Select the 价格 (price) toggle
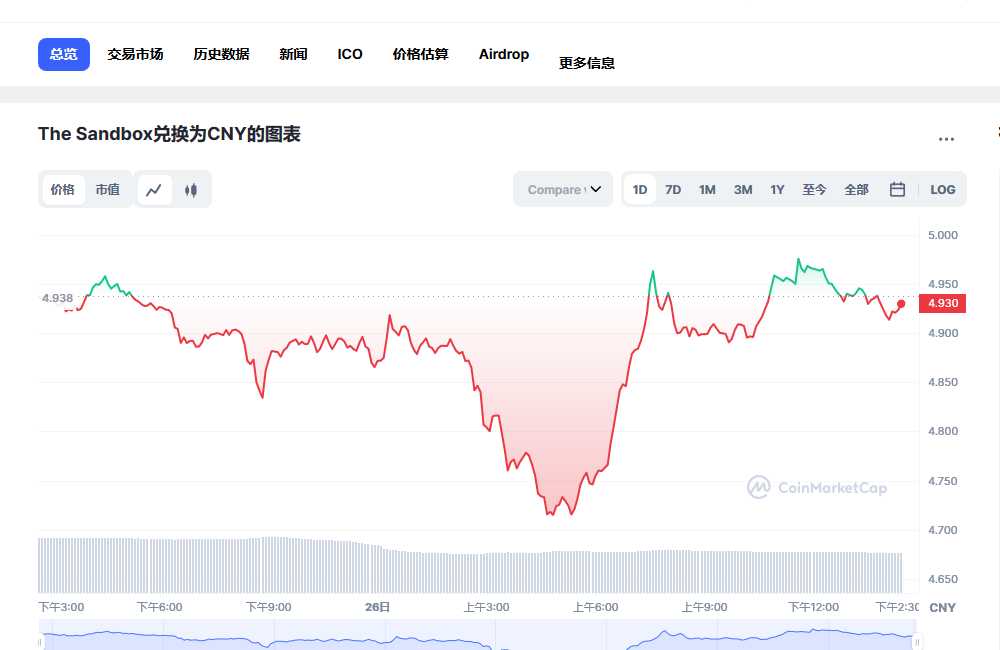The height and width of the screenshot is (650, 1000). tap(62, 189)
